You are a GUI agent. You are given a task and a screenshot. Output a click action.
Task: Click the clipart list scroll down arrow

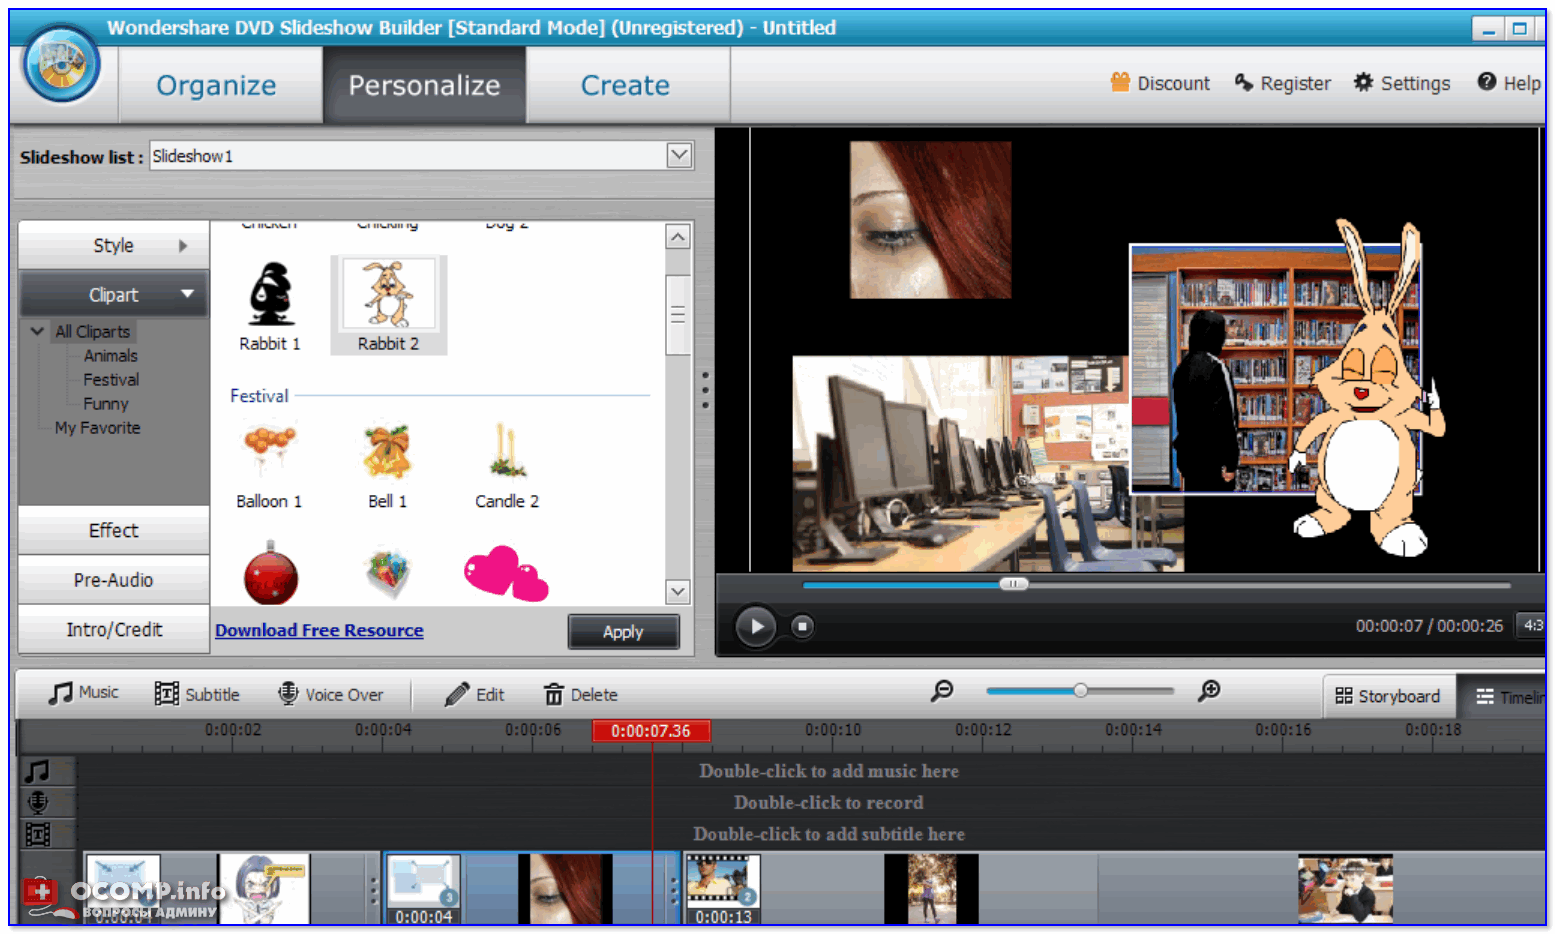tap(678, 591)
